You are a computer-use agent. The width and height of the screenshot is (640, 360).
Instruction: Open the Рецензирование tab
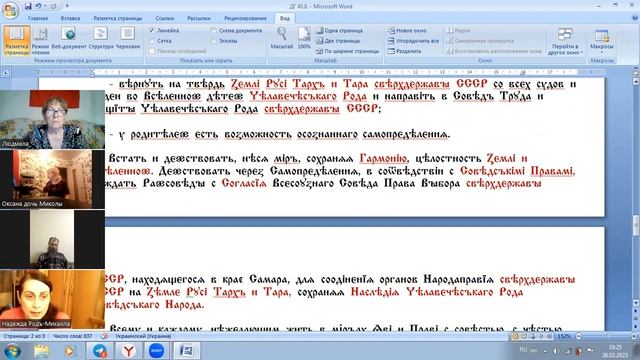245,18
